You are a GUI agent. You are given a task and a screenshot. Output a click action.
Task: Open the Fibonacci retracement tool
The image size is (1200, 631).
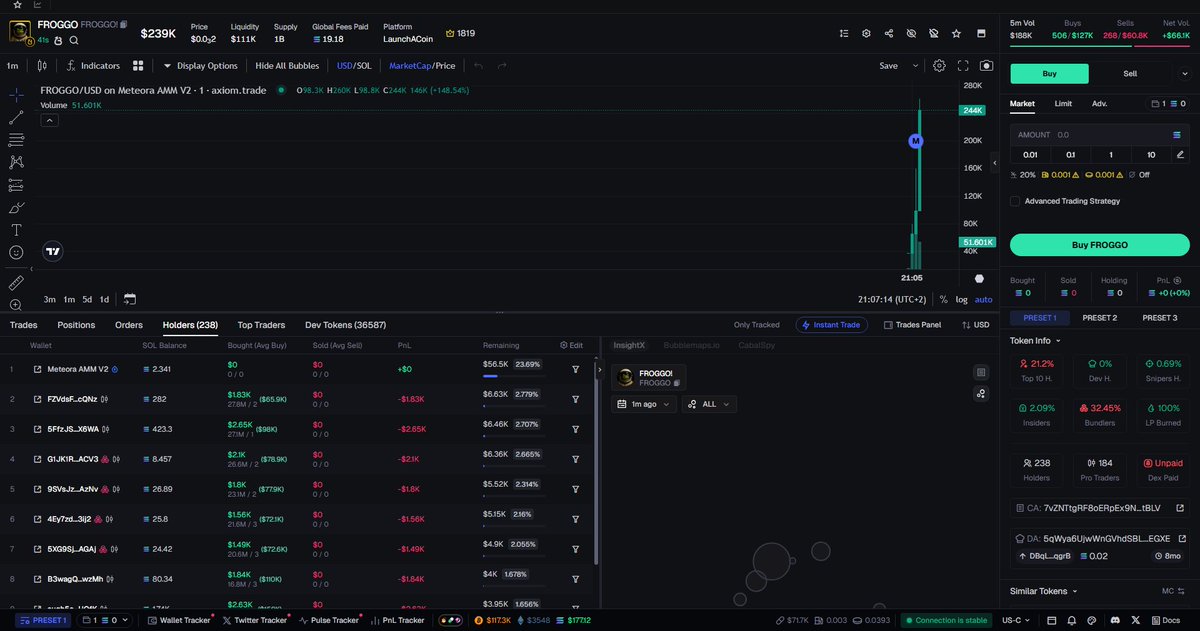coord(16,140)
